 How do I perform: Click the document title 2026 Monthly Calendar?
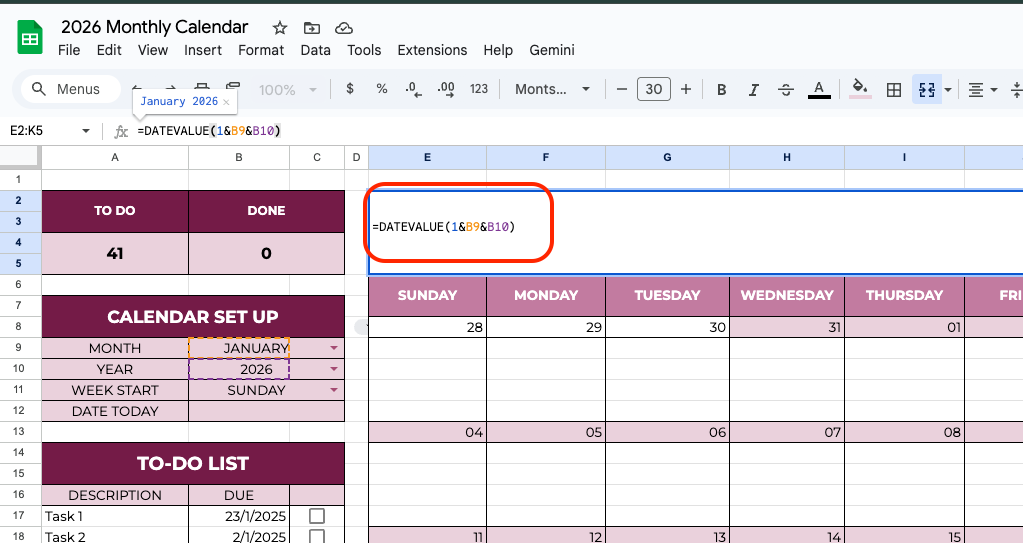tap(155, 27)
